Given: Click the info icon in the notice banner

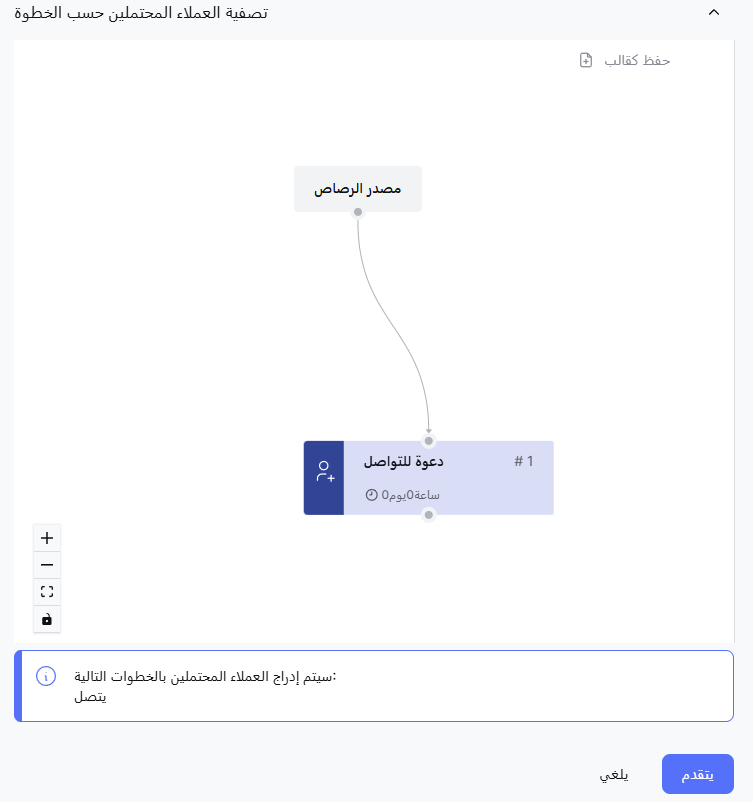Looking at the screenshot, I should coord(45,676).
